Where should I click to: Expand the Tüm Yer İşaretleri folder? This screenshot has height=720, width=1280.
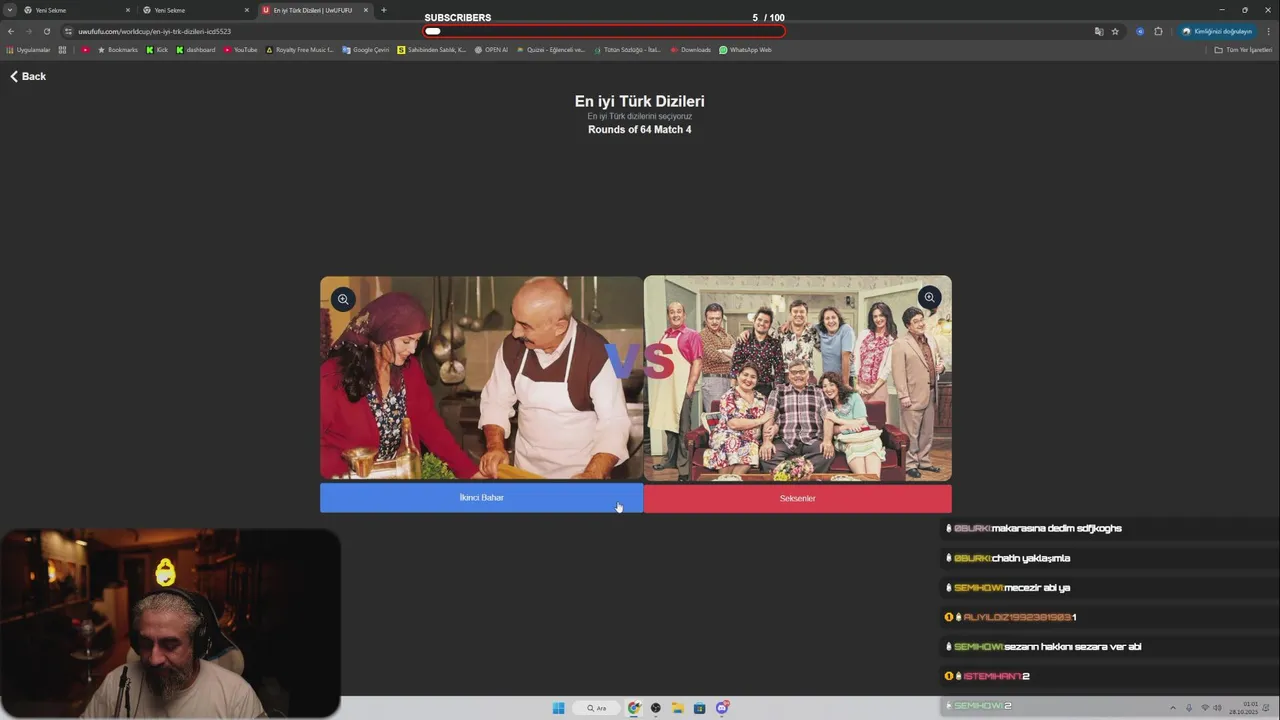click(1243, 50)
